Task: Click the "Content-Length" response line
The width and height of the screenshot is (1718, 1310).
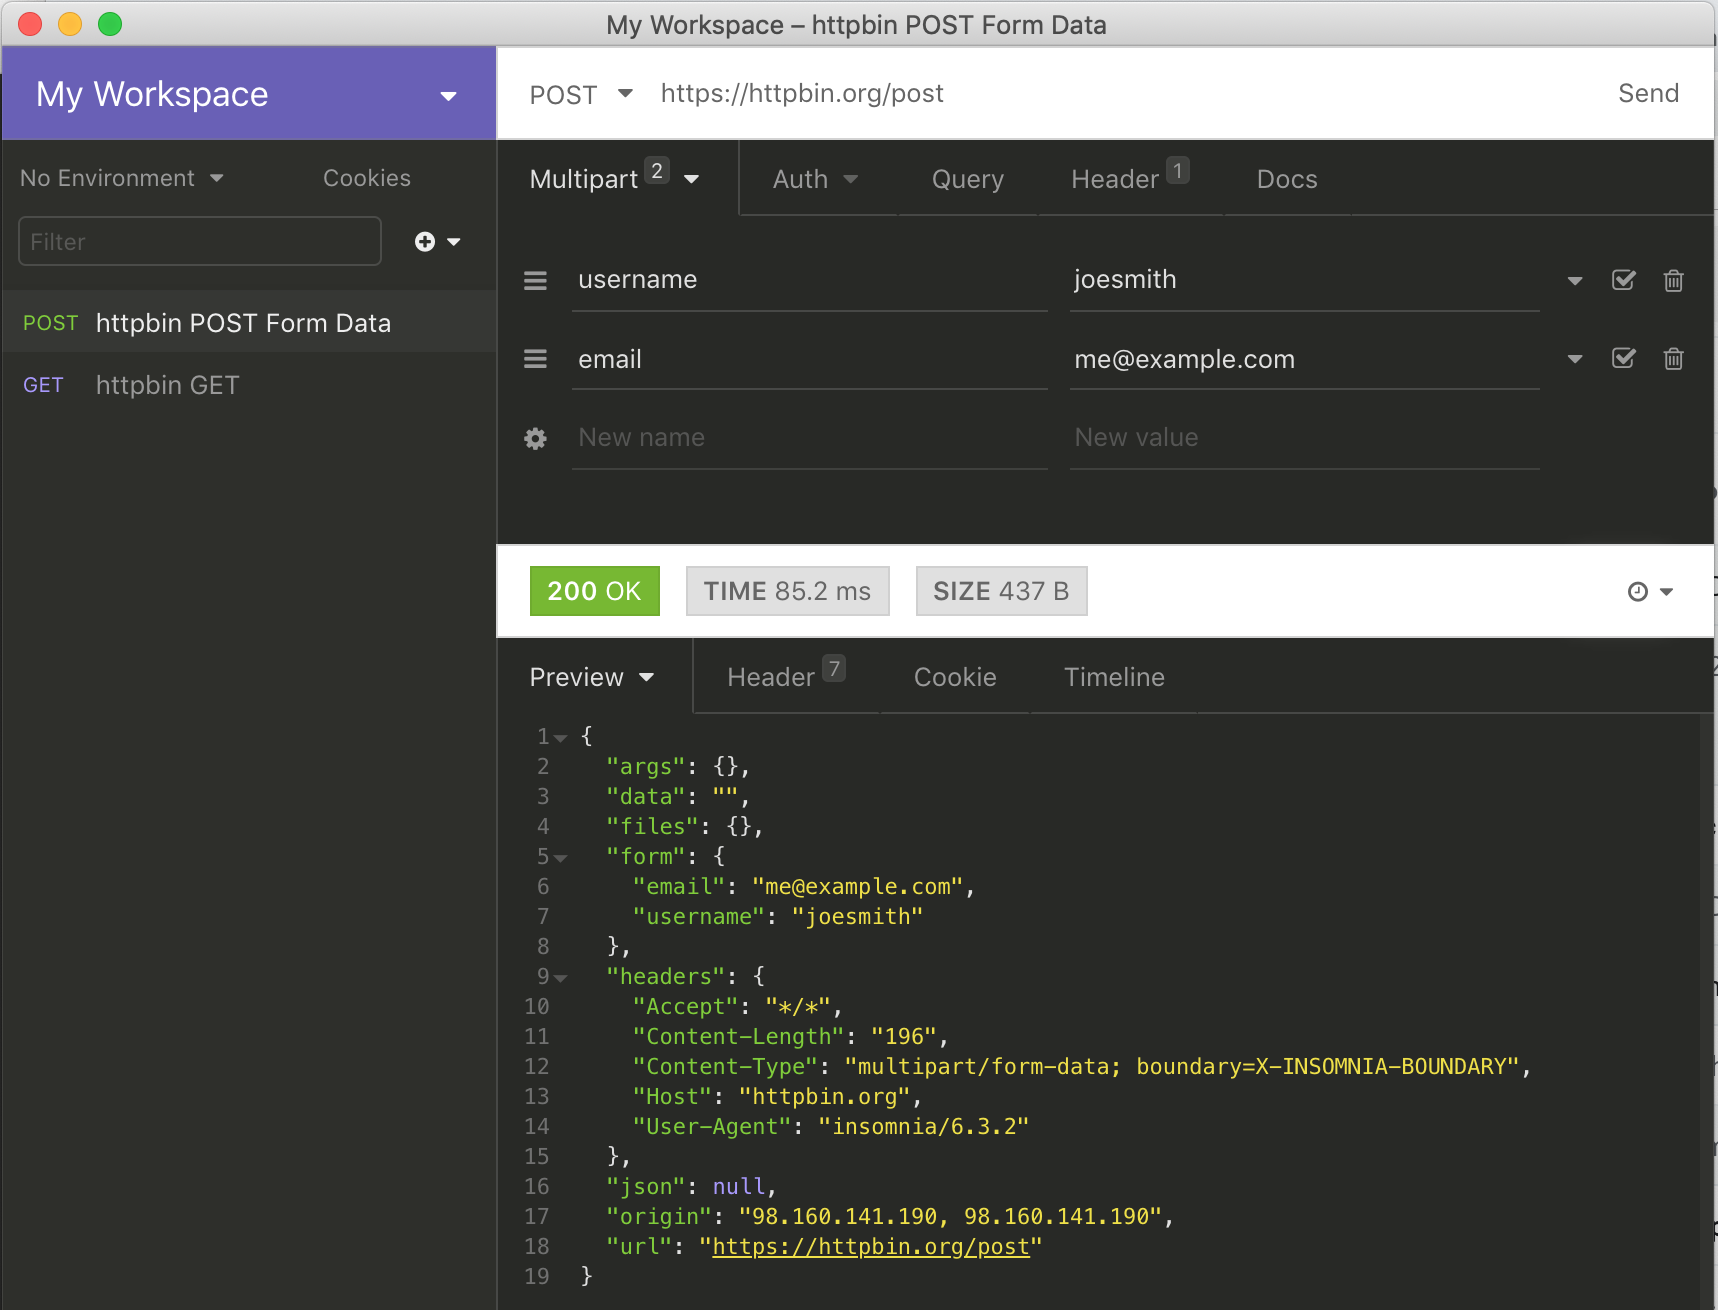Action: point(790,1037)
